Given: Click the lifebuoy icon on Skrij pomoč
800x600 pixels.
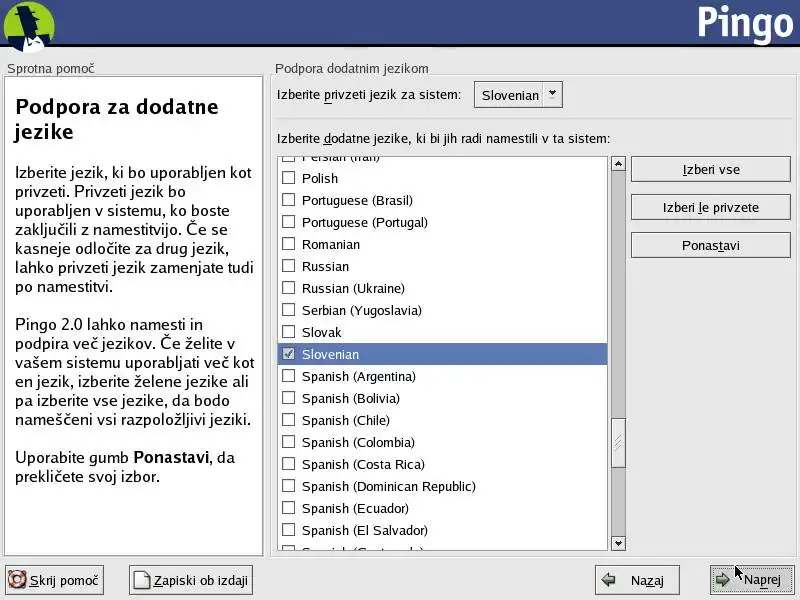Looking at the screenshot, I should [x=17, y=580].
